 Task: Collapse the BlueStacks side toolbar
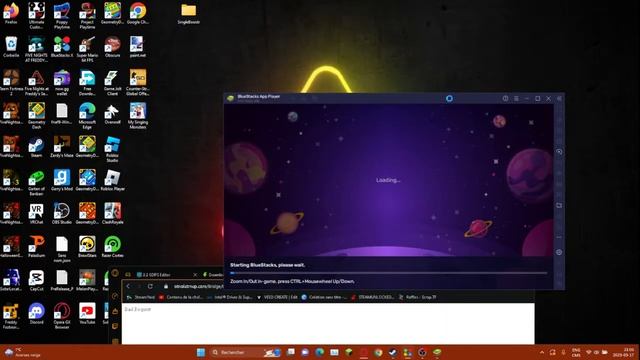click(x=559, y=99)
